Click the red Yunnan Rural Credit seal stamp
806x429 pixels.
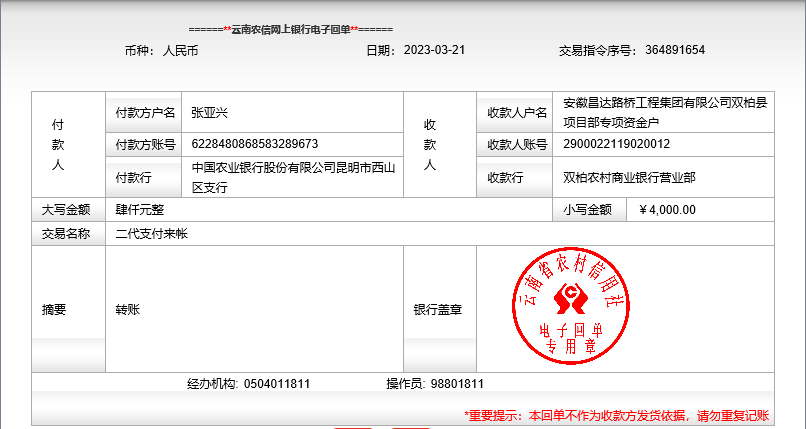(571, 309)
